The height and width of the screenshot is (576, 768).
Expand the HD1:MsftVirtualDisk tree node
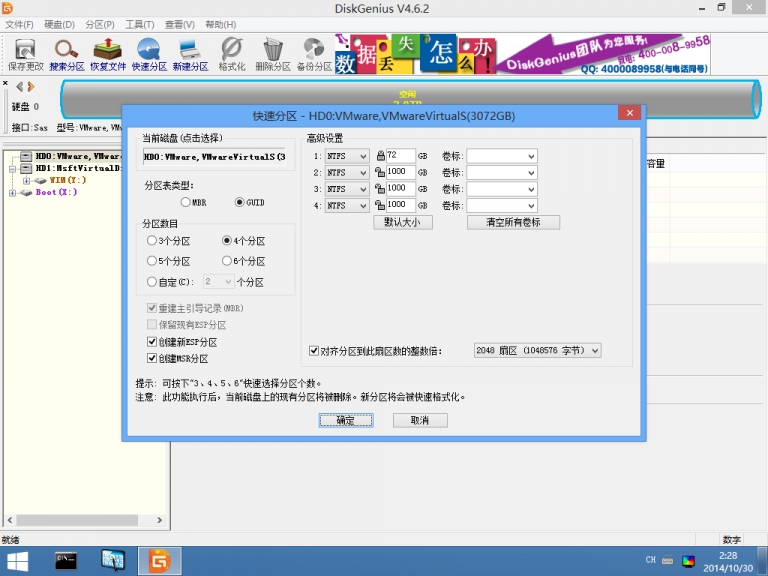[12, 168]
